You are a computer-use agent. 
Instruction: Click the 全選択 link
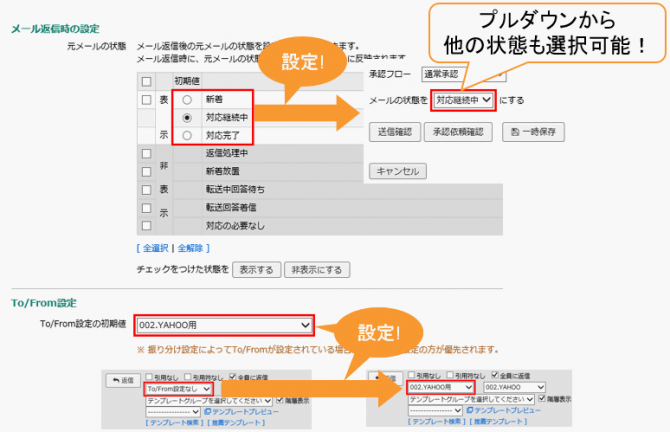153,247
